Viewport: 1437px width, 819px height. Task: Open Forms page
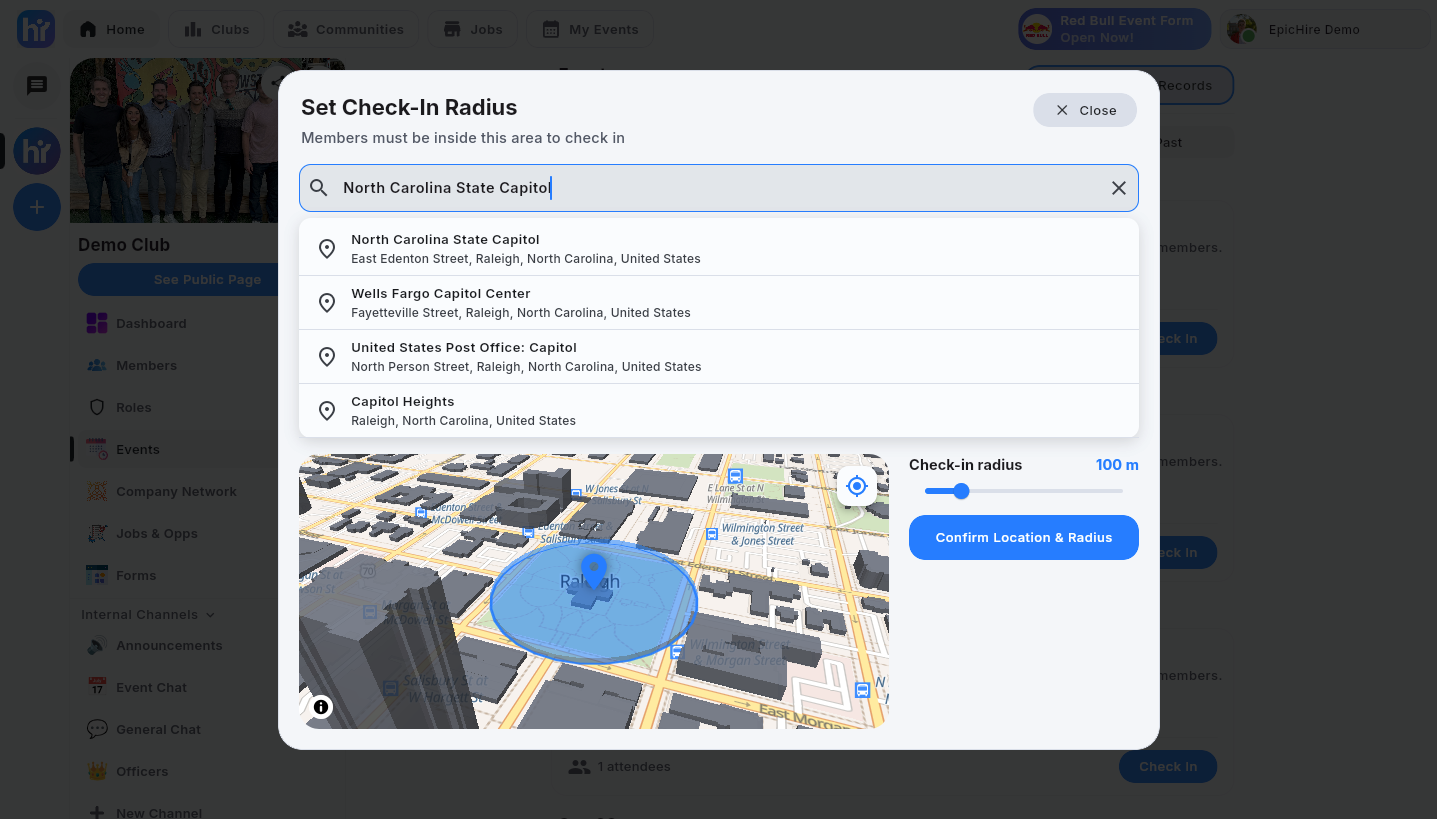pos(136,575)
